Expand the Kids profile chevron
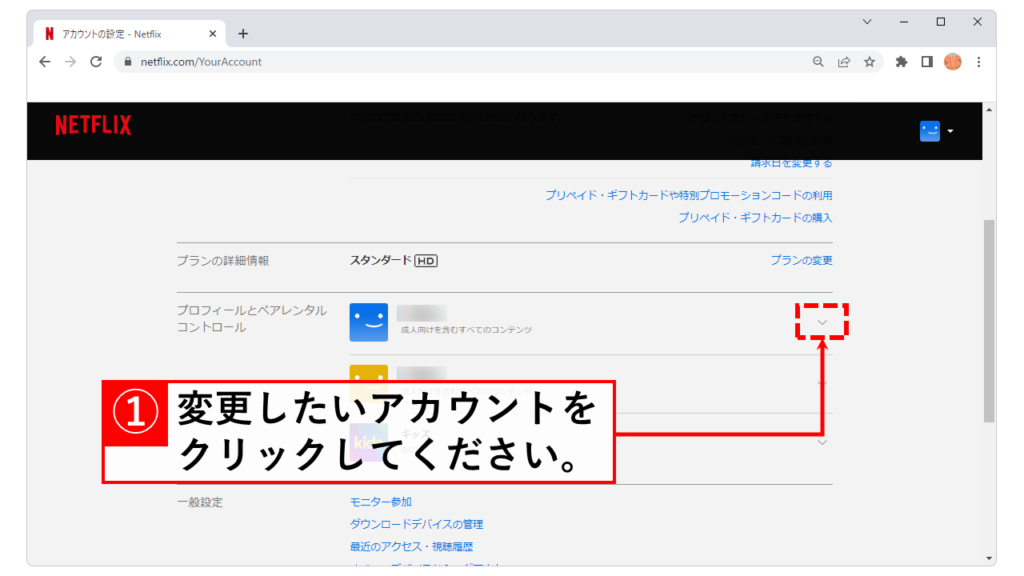 (x=822, y=442)
